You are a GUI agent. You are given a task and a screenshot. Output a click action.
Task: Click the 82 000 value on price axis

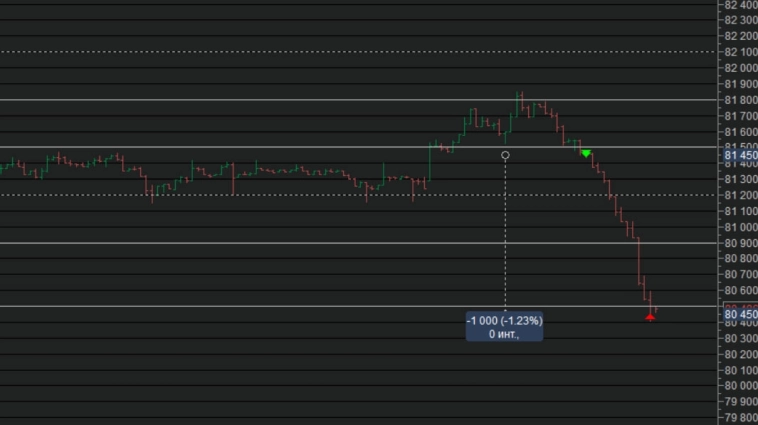[741, 68]
